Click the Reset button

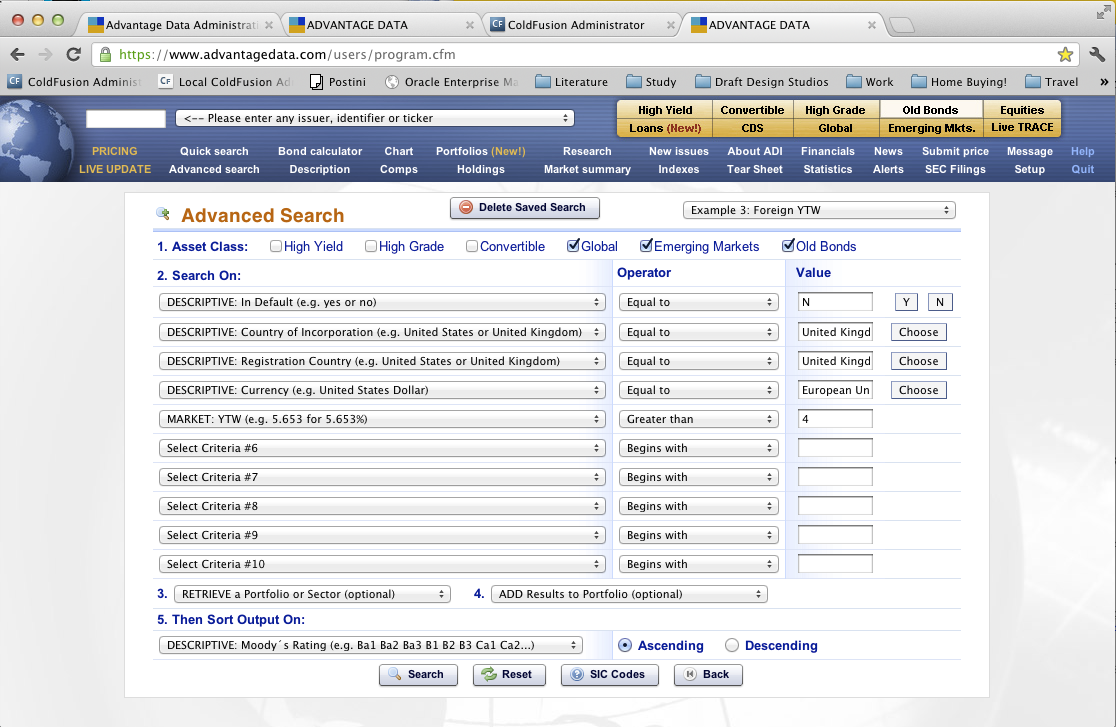click(509, 674)
